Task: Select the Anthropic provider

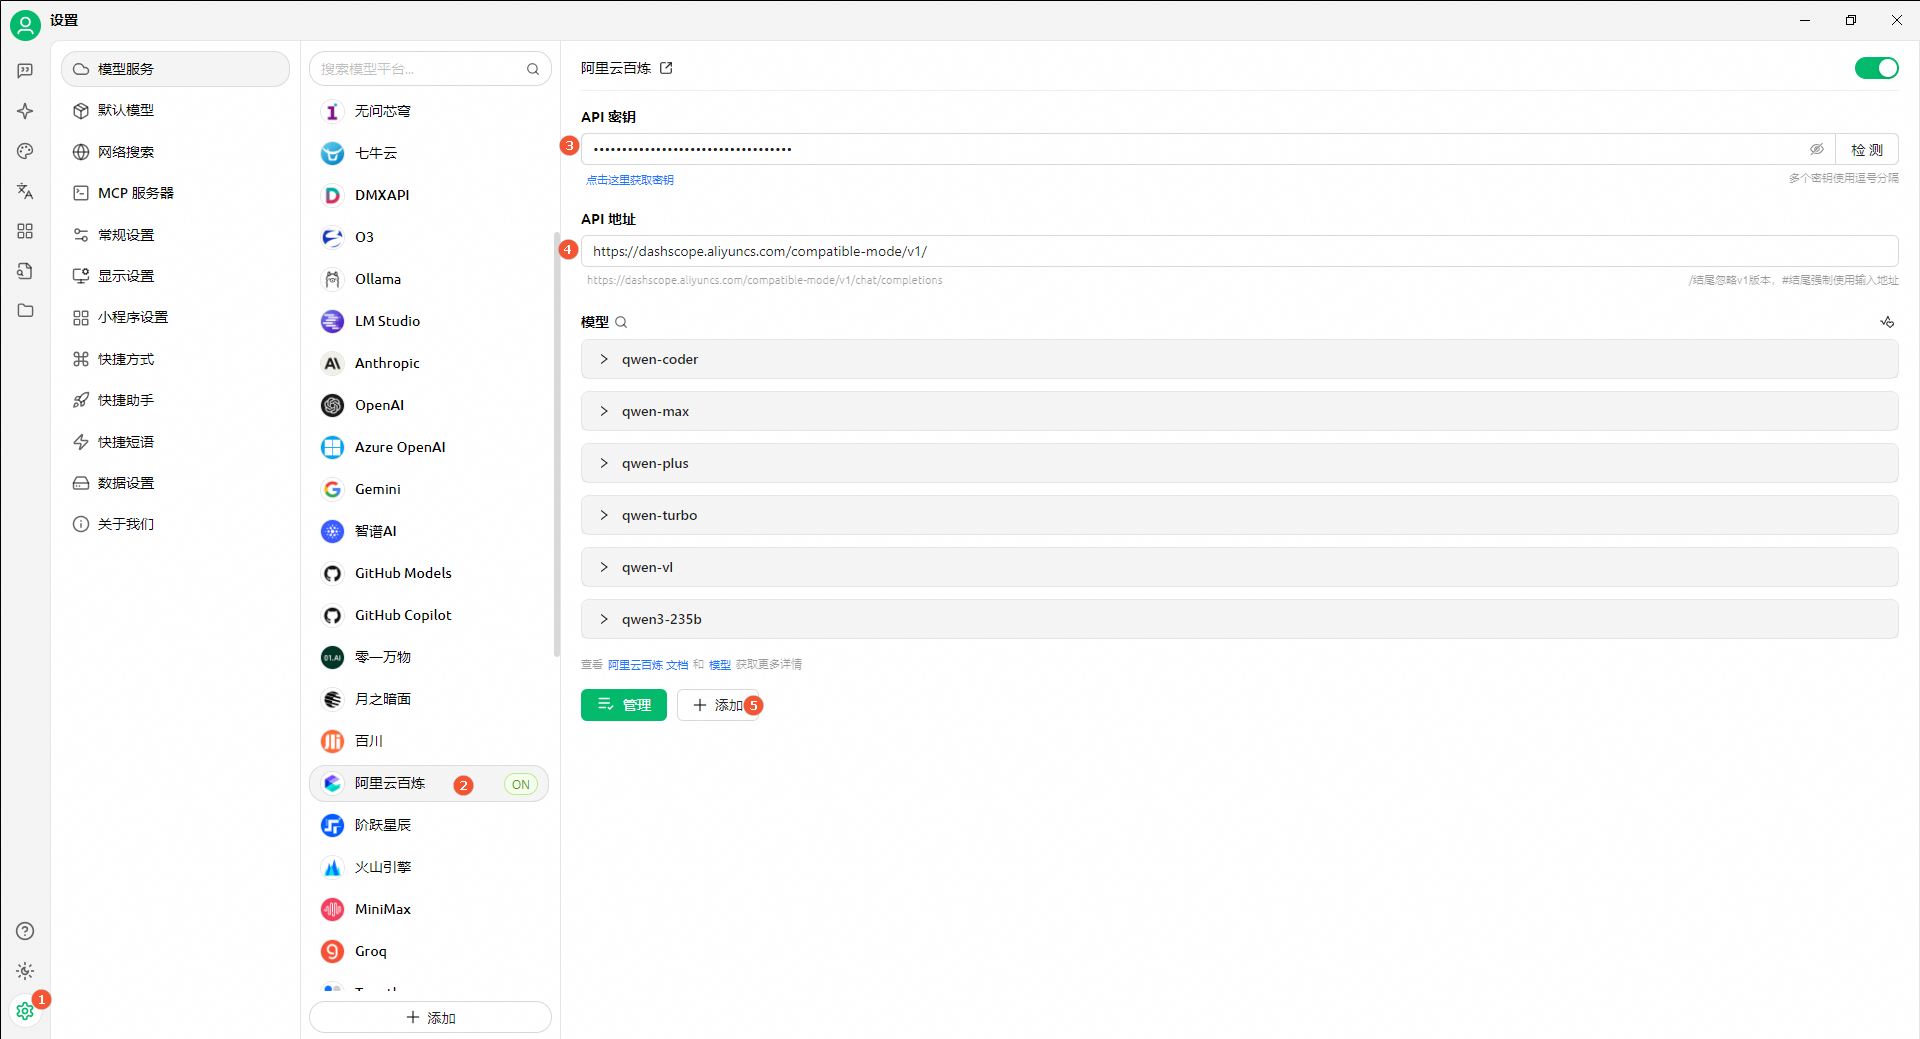Action: pos(429,363)
